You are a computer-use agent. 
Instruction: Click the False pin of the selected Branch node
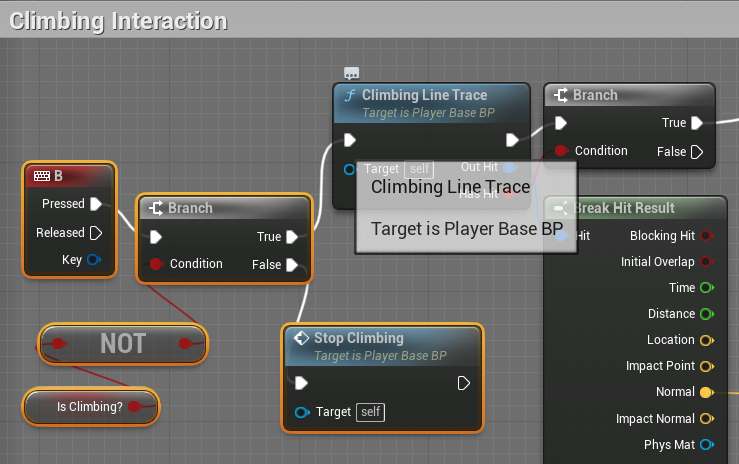(292, 265)
